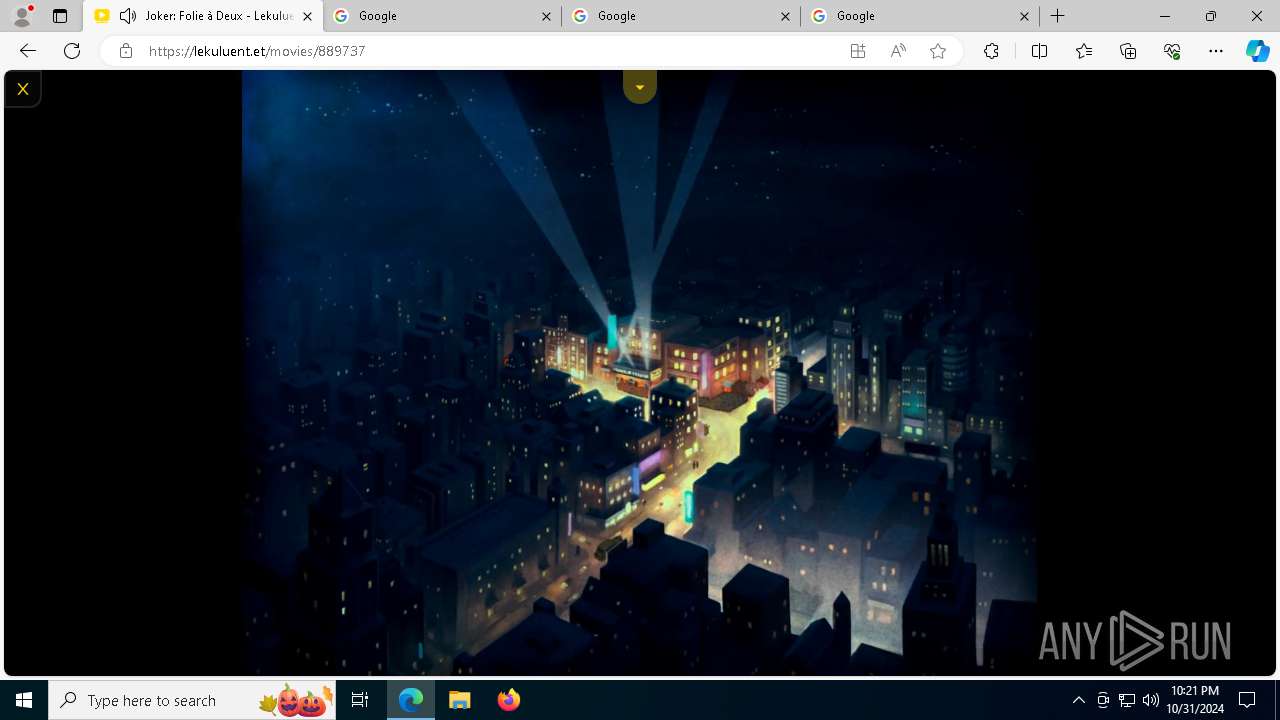Open clock showing 10:21 PM
Viewport: 1280px width, 720px height.
[1195, 700]
